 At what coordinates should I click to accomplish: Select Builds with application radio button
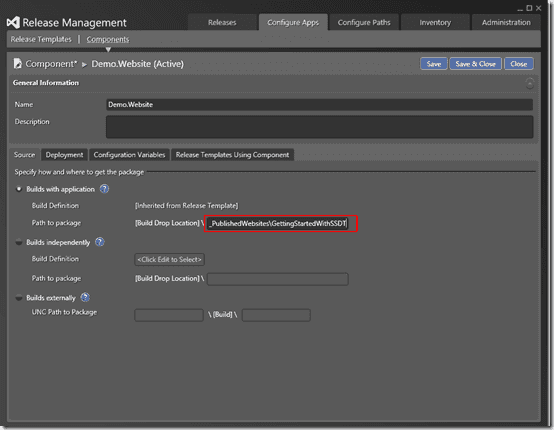[x=19, y=189]
